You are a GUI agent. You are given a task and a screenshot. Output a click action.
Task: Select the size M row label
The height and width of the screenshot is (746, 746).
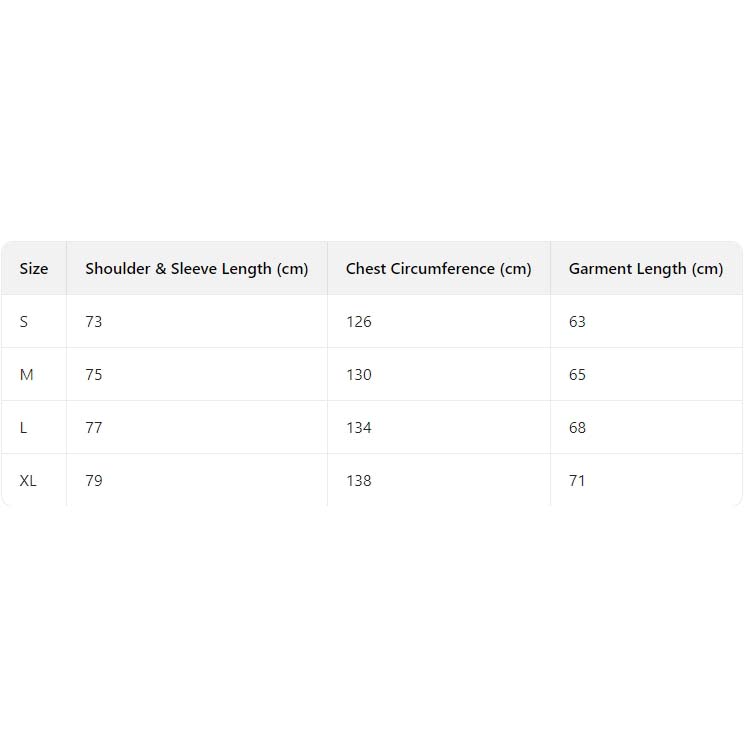point(27,375)
